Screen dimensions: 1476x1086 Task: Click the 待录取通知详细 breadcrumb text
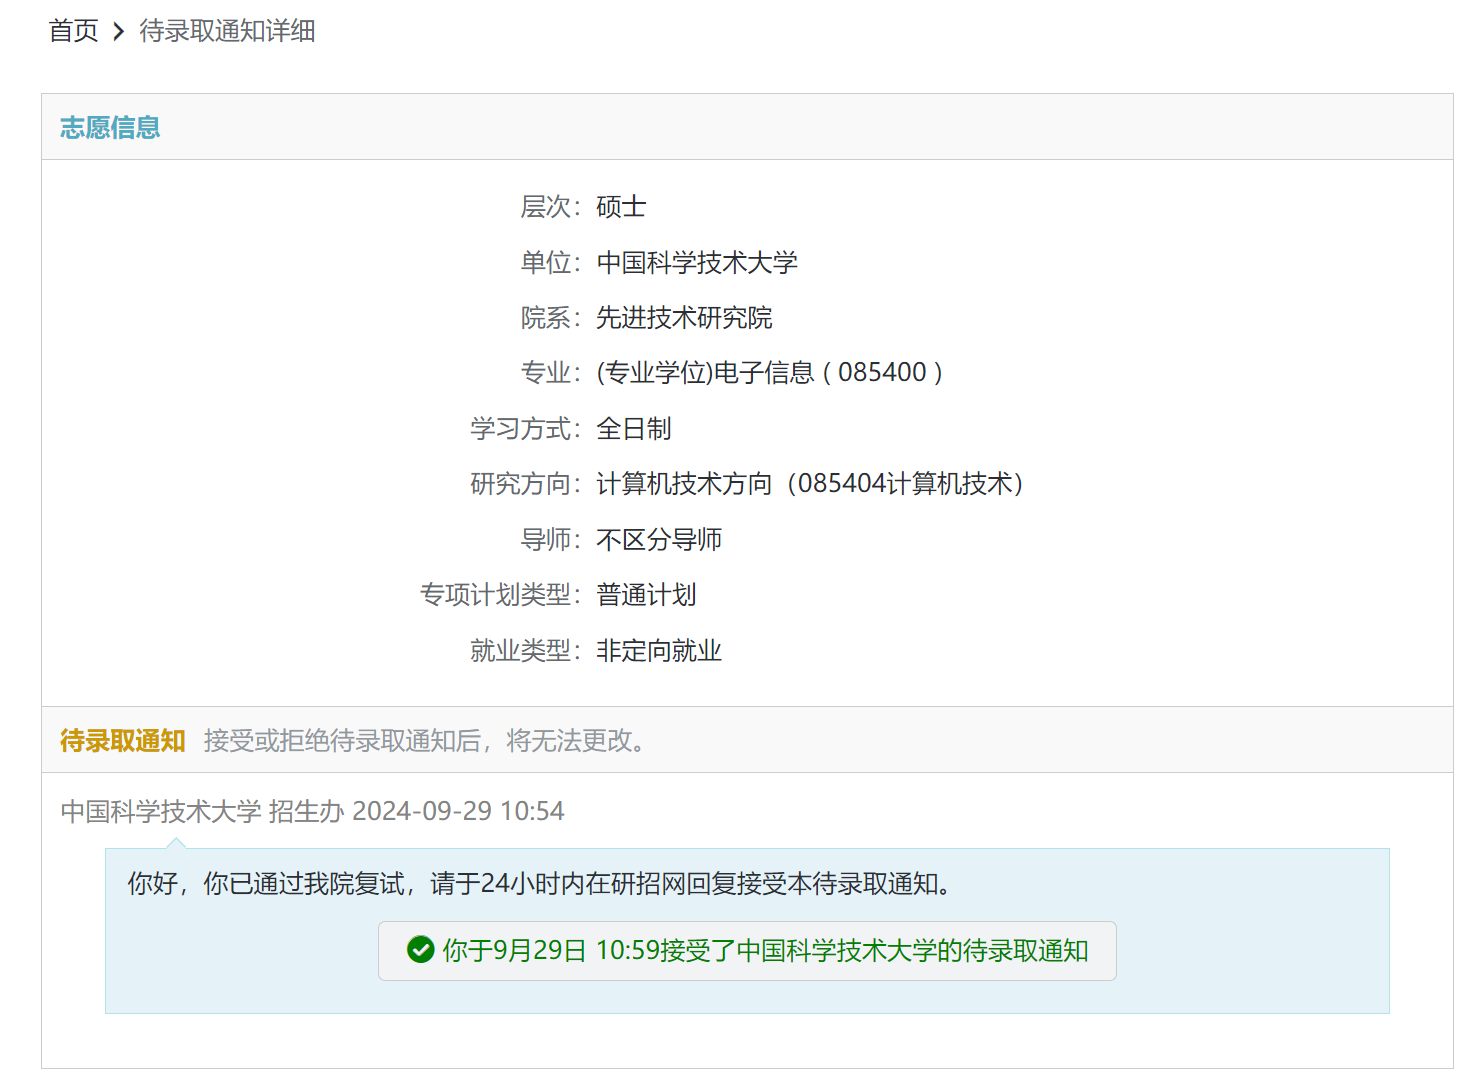[x=227, y=31]
